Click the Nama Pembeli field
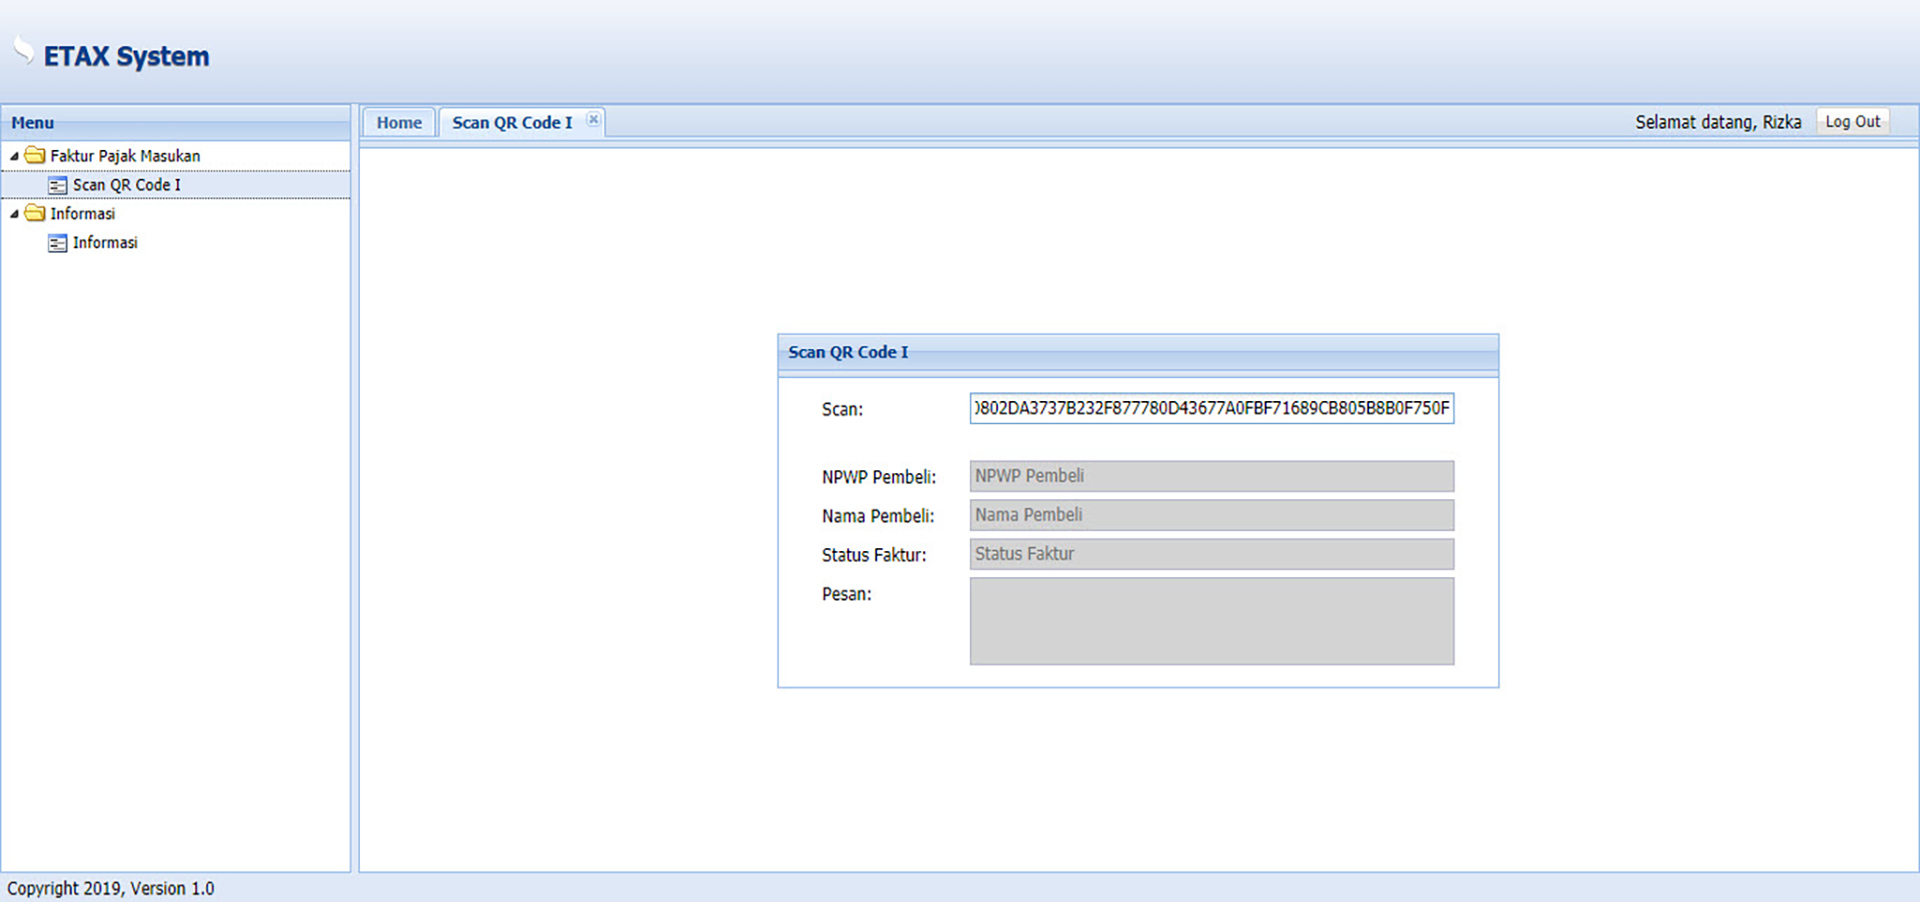 (x=1211, y=515)
